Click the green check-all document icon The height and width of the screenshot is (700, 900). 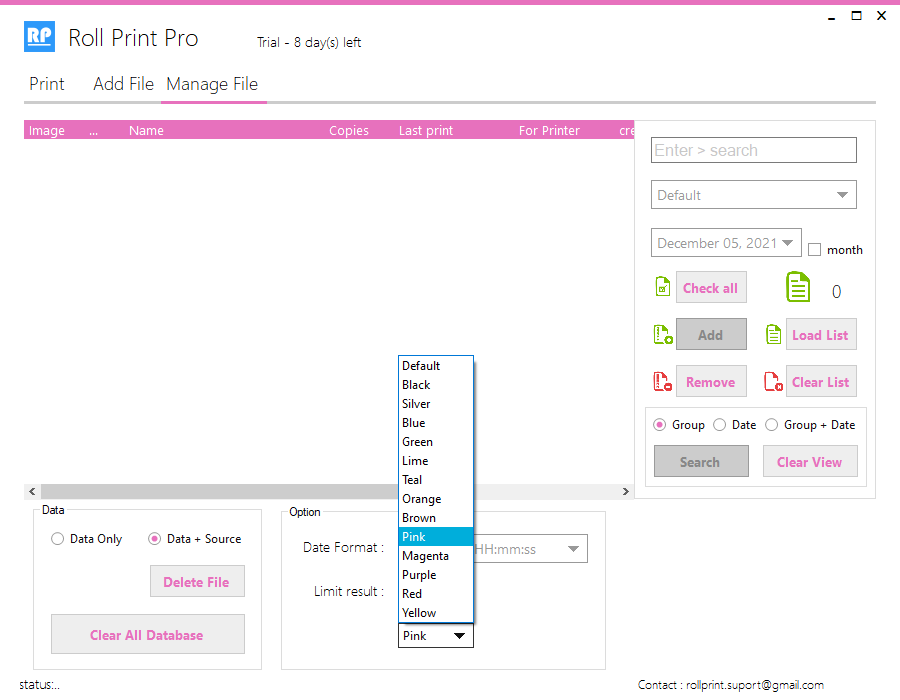tap(662, 288)
